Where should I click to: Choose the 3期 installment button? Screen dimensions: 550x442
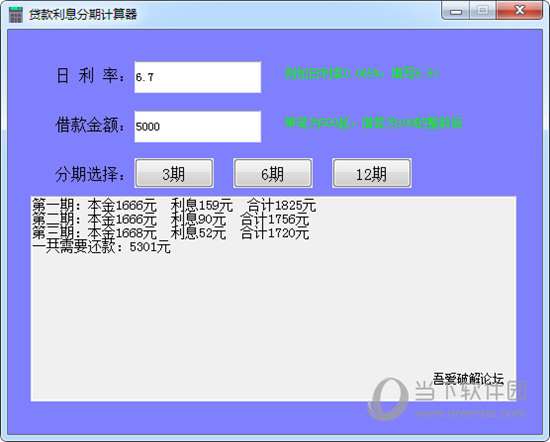(174, 173)
